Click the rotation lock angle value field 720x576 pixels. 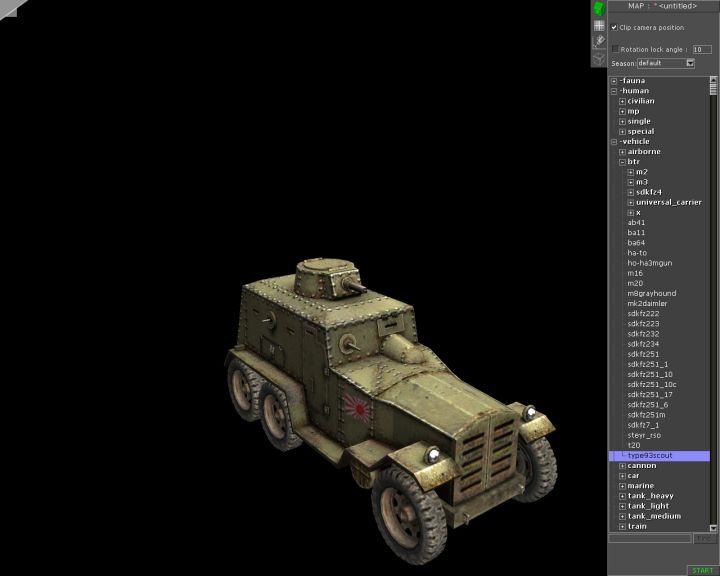click(x=701, y=48)
